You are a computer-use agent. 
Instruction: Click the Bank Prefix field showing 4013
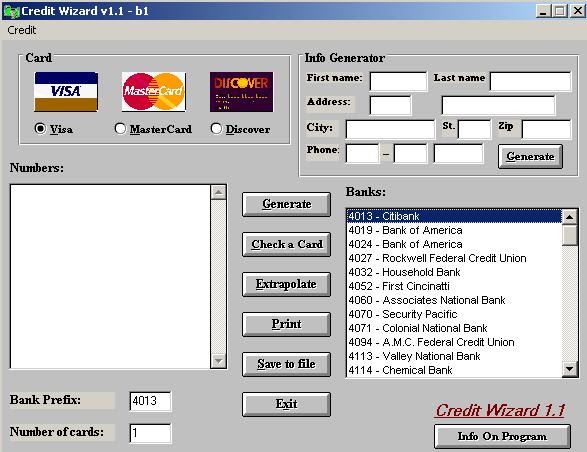coord(150,401)
